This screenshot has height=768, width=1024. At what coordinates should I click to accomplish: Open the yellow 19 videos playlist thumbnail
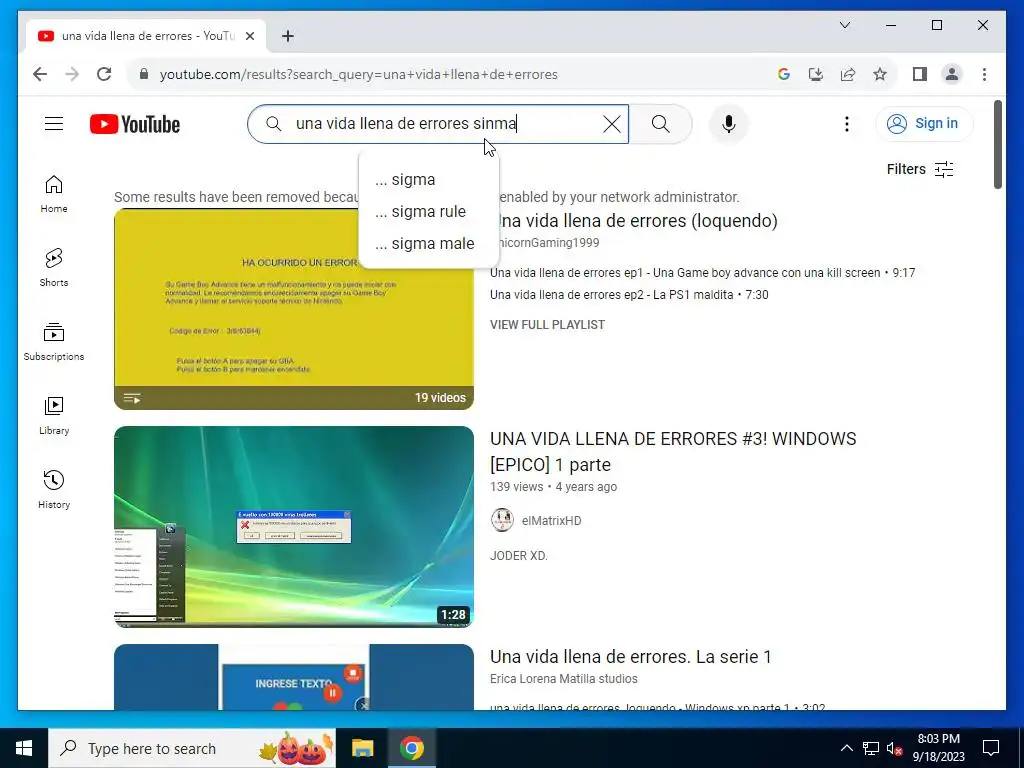[294, 309]
